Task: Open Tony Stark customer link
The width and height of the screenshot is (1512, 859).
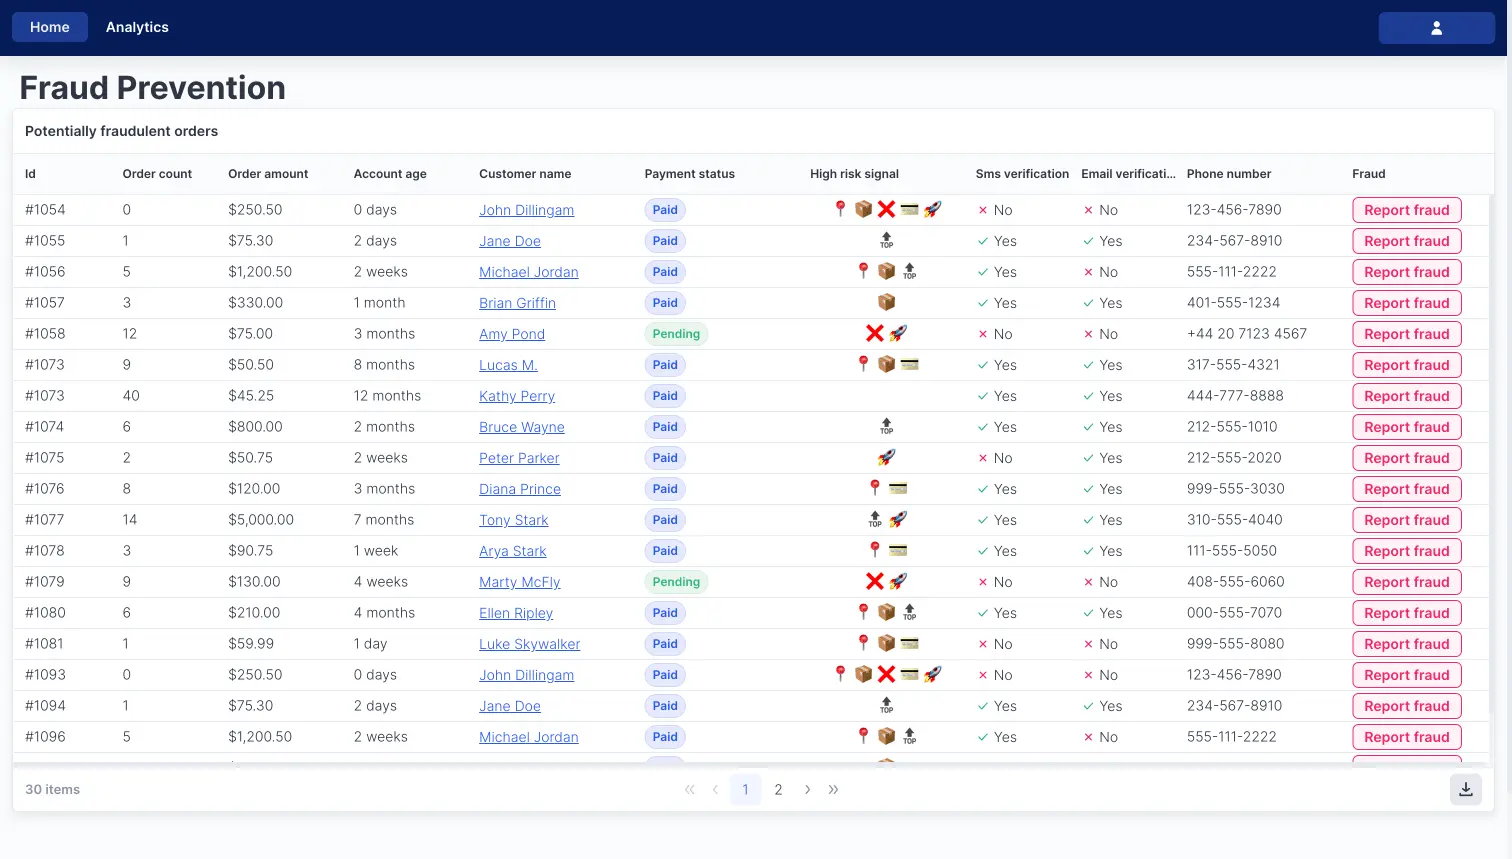Action: pyautogui.click(x=514, y=520)
